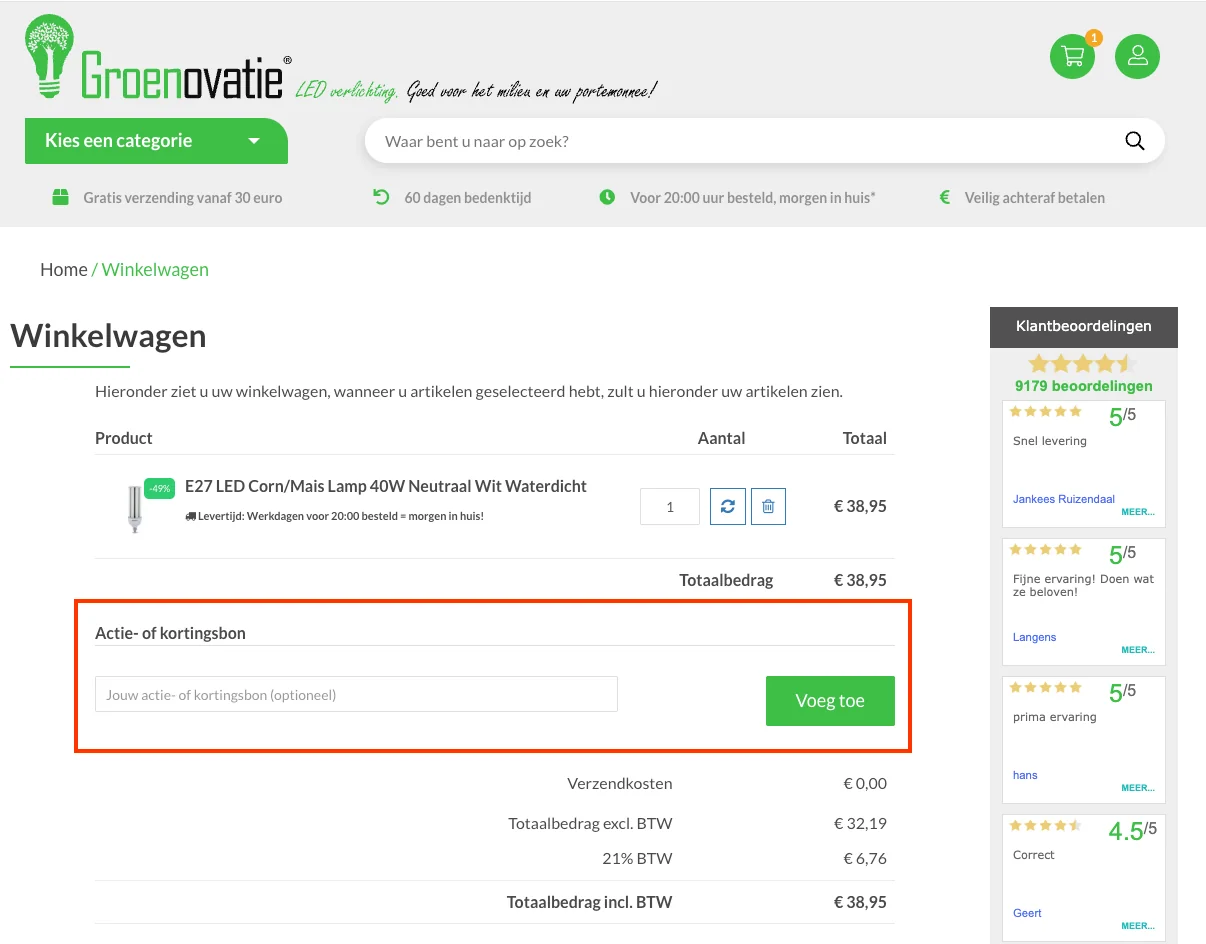Screen dimensions: 1206x944
Task: Click the search magnifier icon
Action: tap(1134, 140)
